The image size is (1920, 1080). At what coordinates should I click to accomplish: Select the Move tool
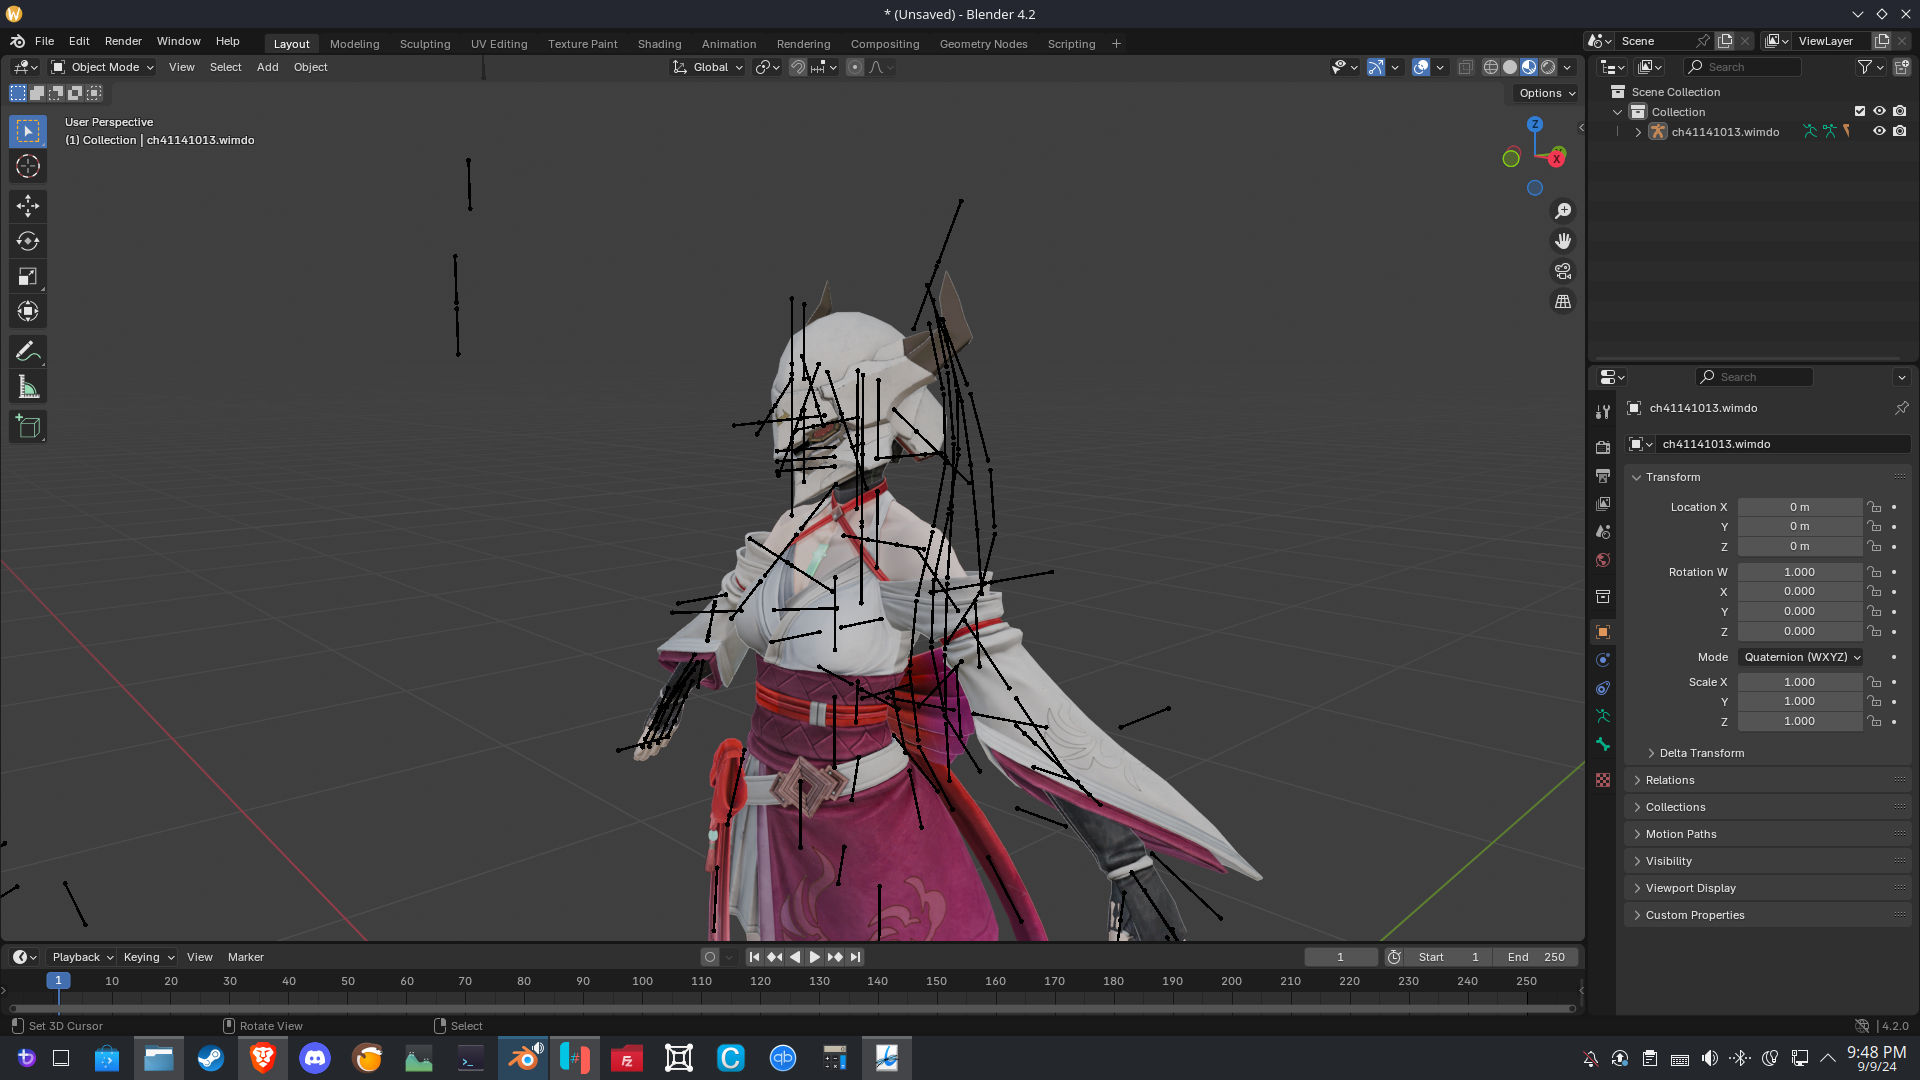28,206
